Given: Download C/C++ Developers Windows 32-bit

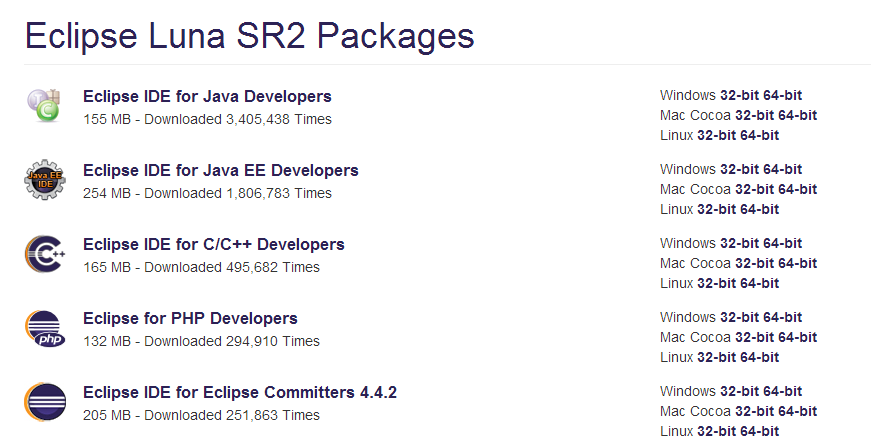Looking at the screenshot, I should coord(739,243).
